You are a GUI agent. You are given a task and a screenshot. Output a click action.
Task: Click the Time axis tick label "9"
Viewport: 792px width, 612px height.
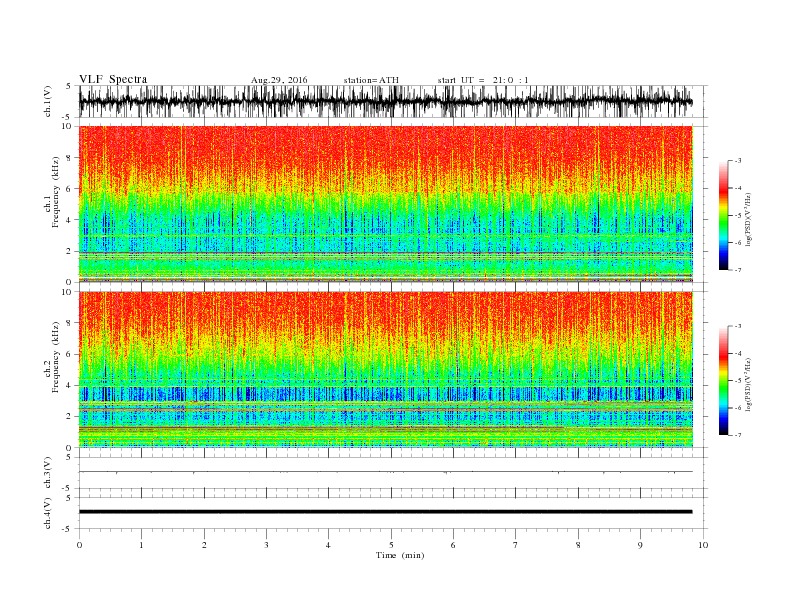[x=640, y=545]
